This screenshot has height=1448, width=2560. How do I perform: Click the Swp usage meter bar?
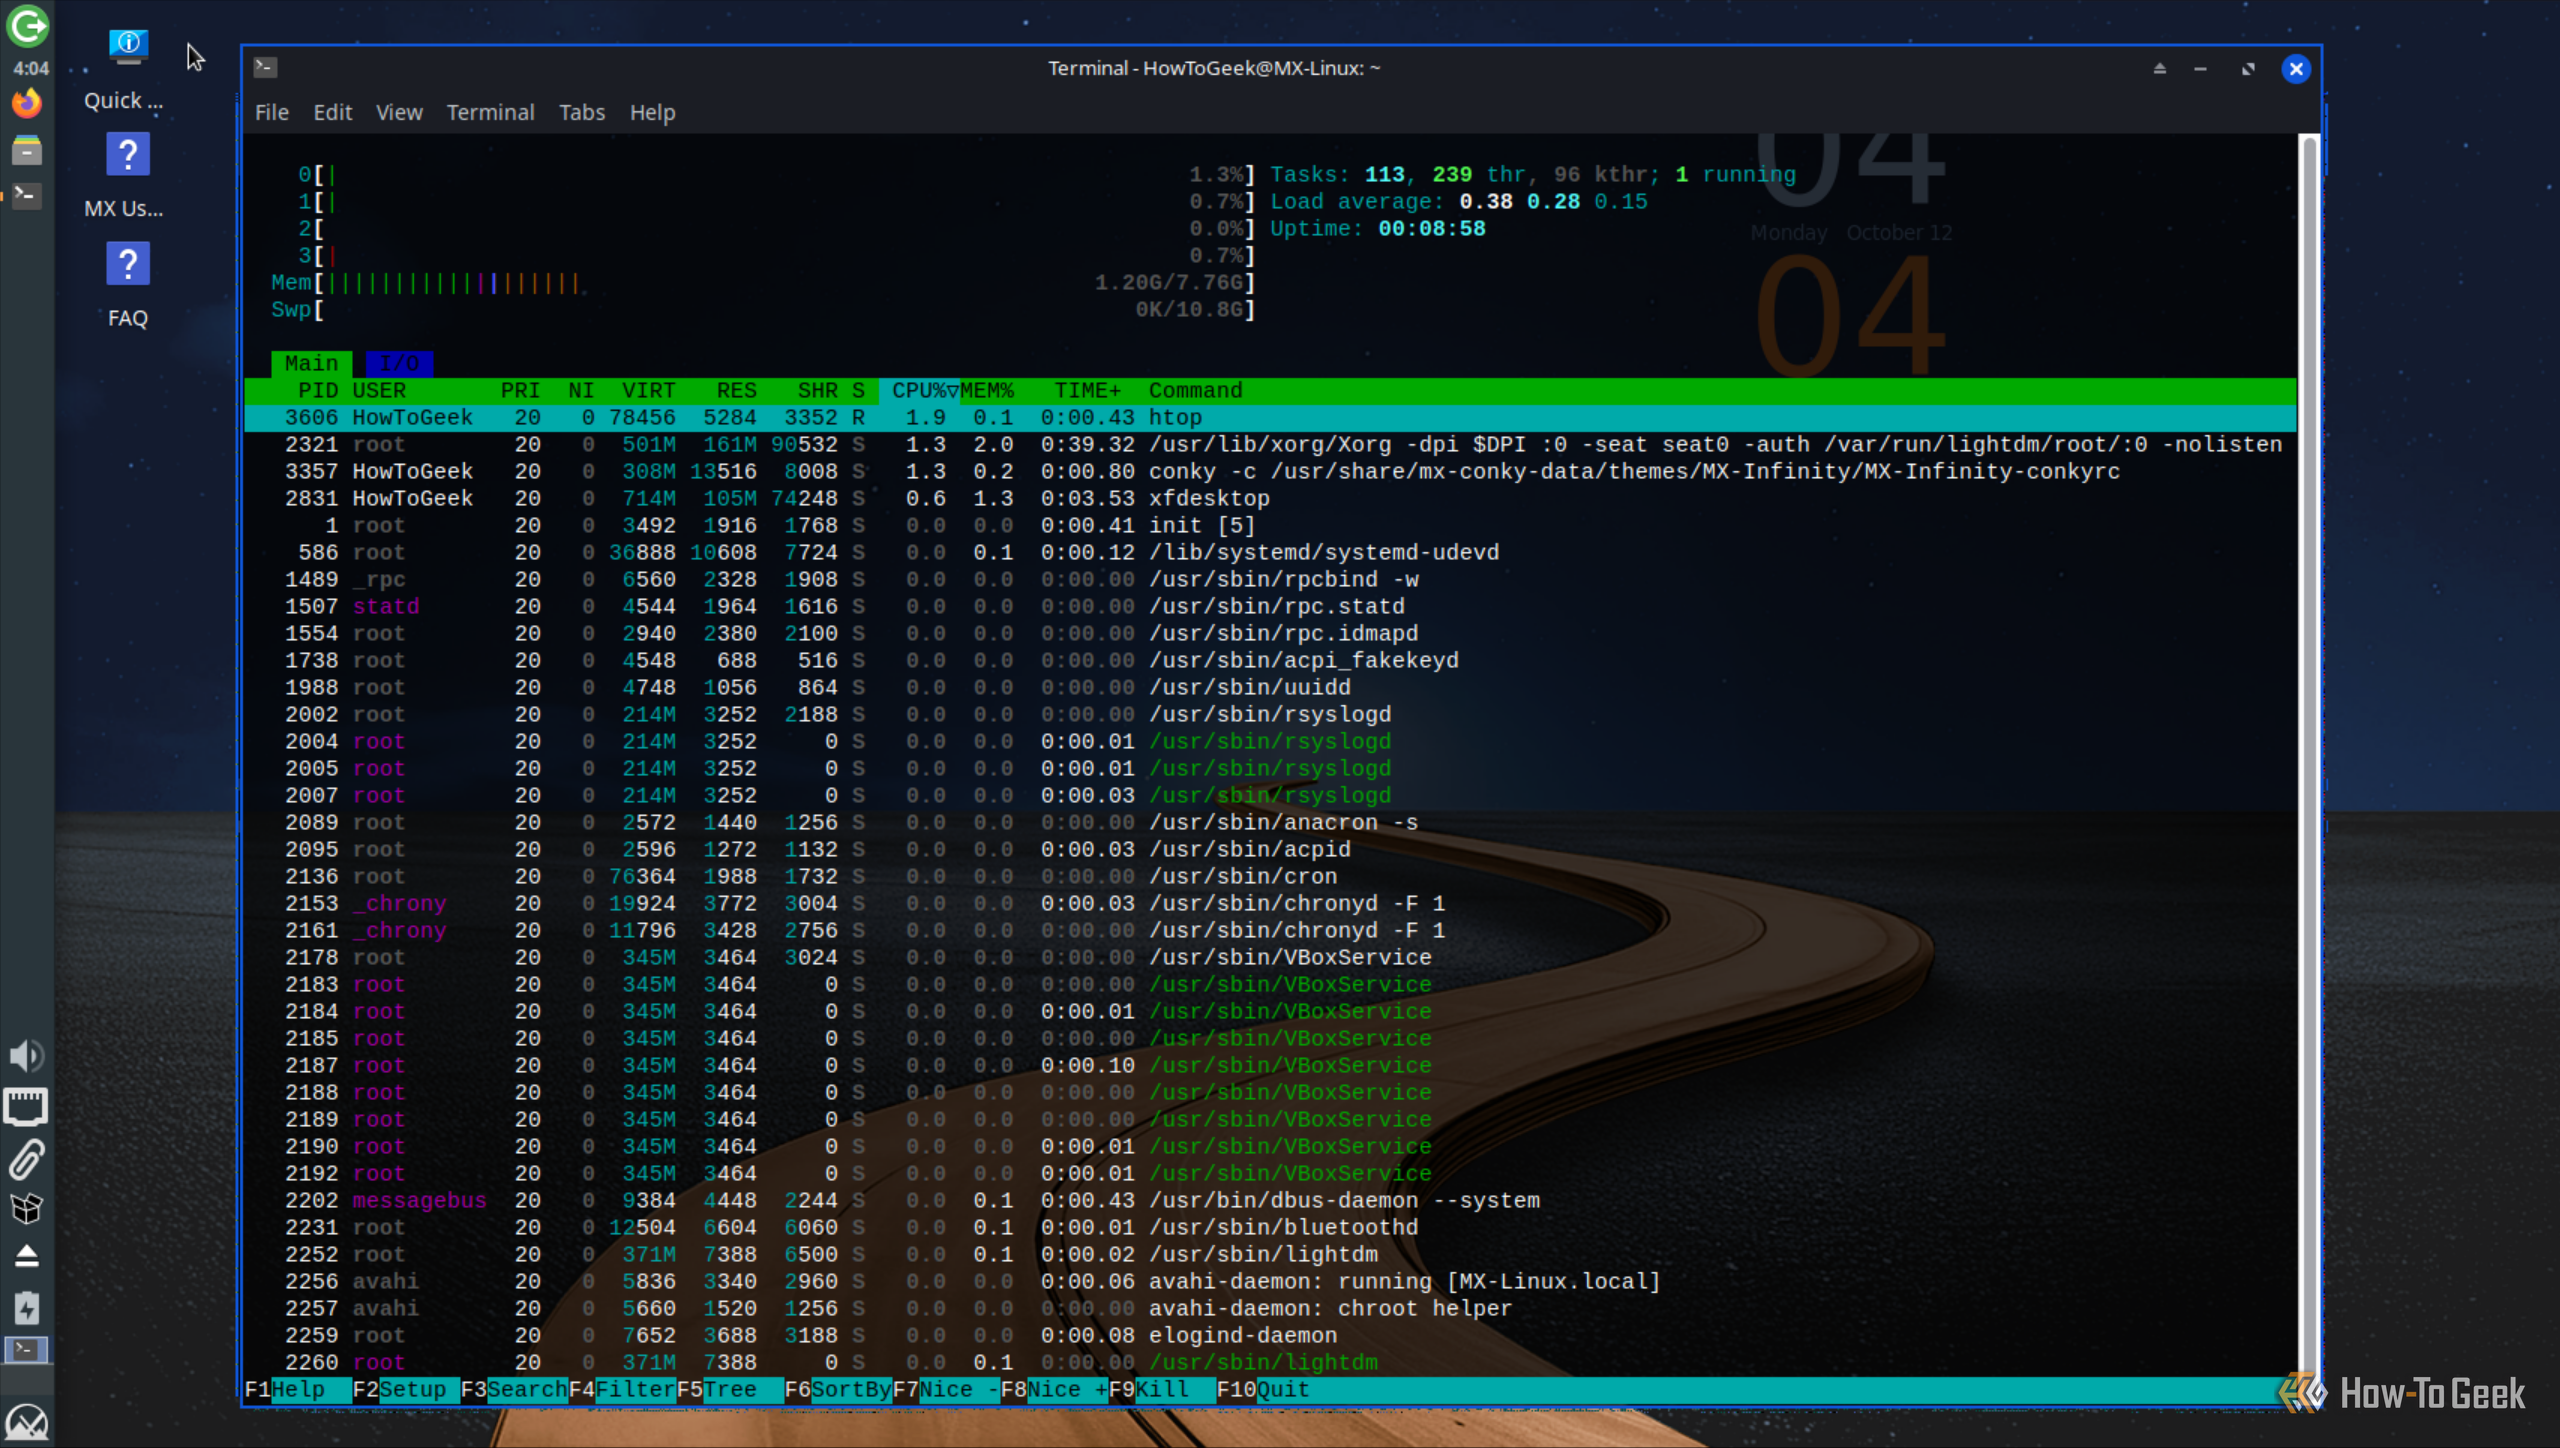click(763, 309)
